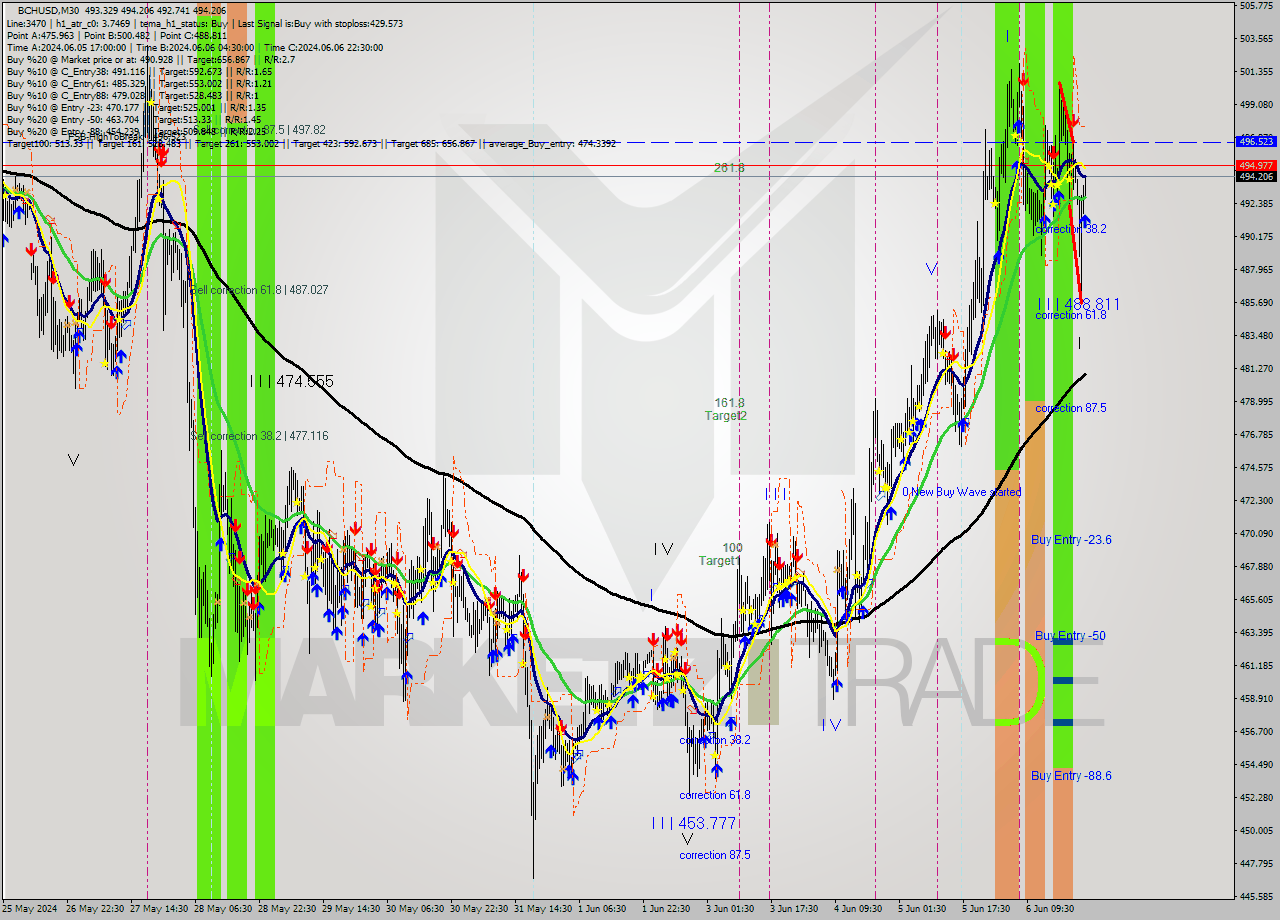Click the '31 May 14:30' time label
The height and width of the screenshot is (920, 1280).
544,909
